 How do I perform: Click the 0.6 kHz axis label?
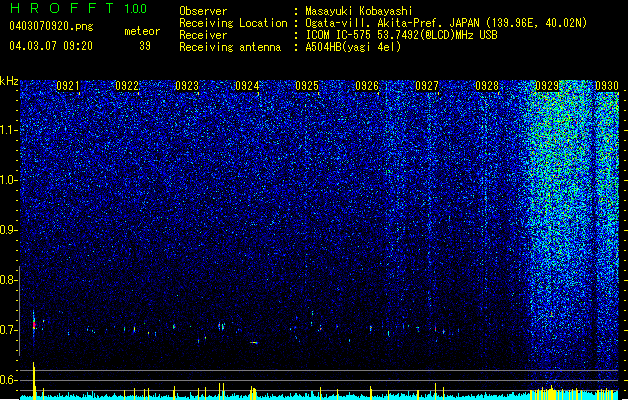point(8,380)
